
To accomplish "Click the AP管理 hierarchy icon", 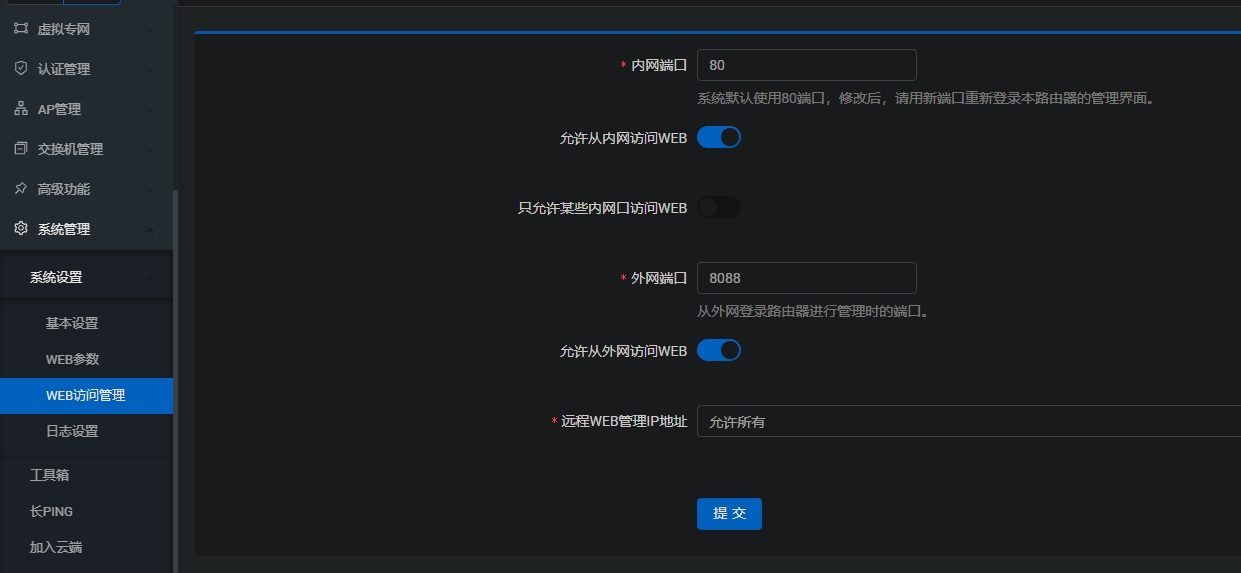I will [x=21, y=109].
